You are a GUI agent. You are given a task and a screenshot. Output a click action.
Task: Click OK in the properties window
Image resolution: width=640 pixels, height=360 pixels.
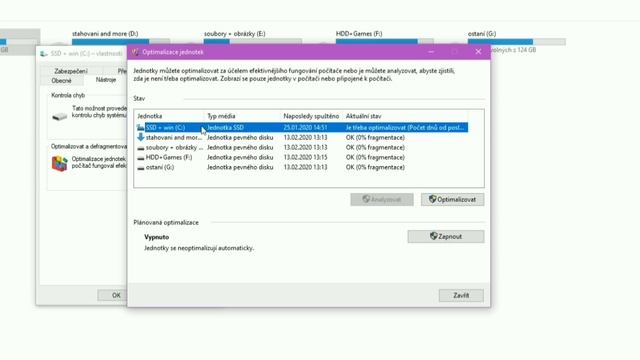[116, 295]
